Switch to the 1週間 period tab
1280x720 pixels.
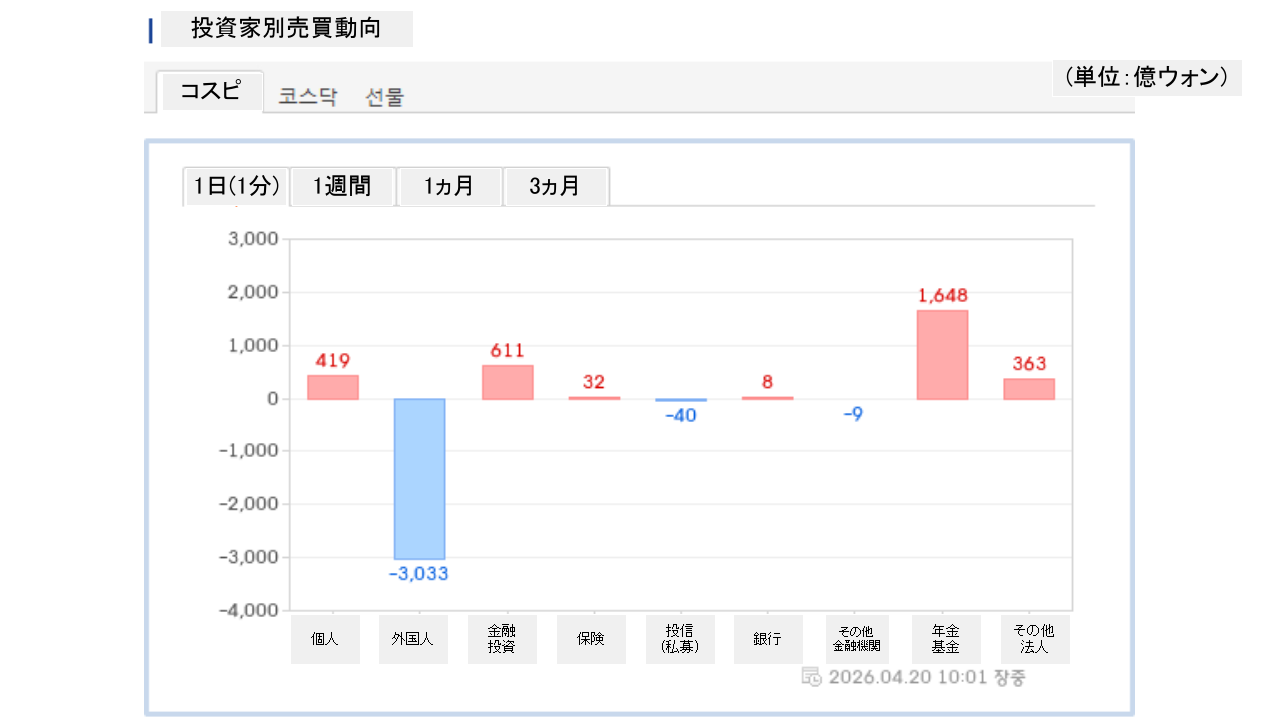point(342,186)
